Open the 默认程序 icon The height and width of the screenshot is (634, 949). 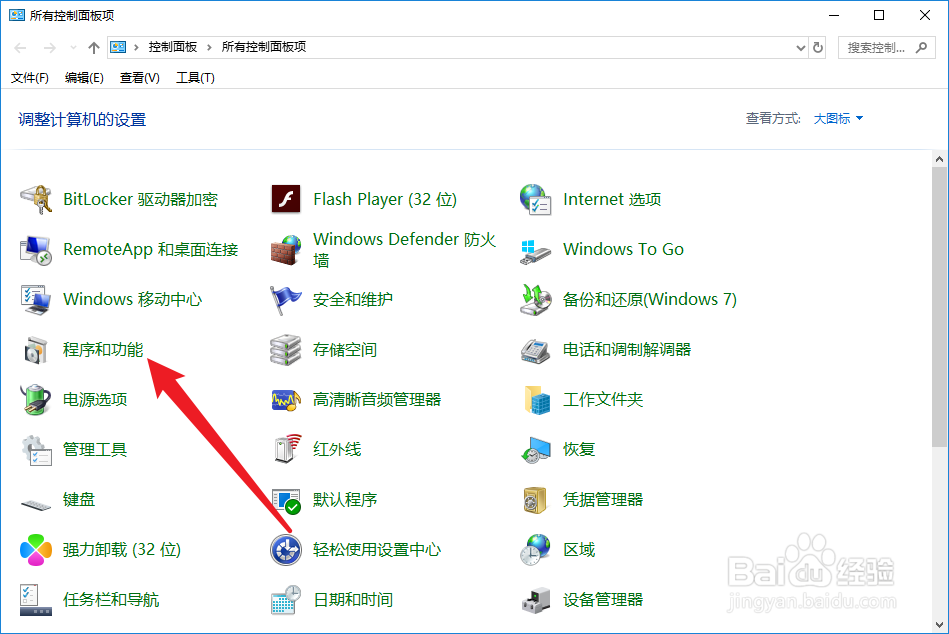click(286, 500)
